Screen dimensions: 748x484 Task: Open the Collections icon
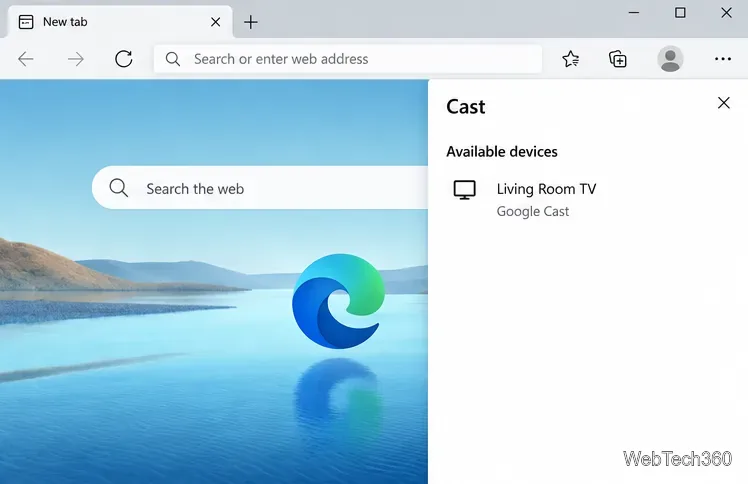(x=618, y=59)
